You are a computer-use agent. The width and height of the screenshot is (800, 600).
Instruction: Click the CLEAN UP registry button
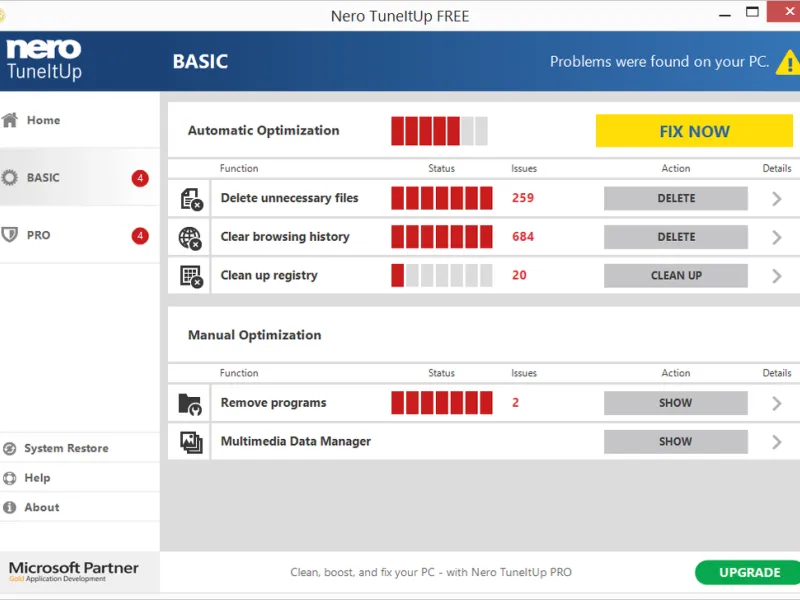pyautogui.click(x=676, y=276)
